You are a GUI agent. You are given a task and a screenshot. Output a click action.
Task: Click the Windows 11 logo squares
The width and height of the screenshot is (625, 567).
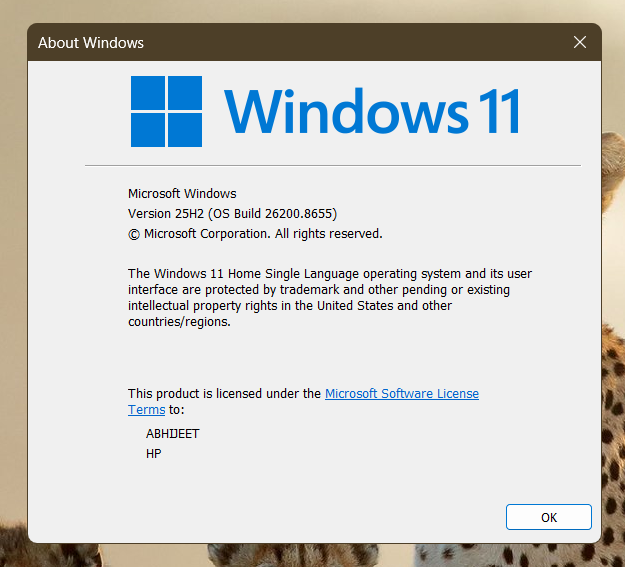tap(166, 111)
